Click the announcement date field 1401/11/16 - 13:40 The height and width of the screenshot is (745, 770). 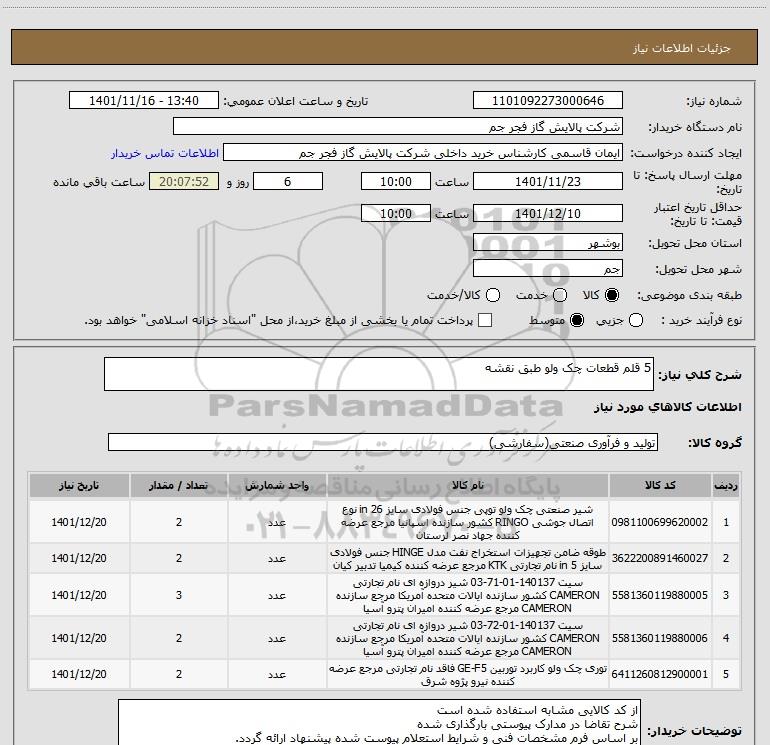click(144, 101)
